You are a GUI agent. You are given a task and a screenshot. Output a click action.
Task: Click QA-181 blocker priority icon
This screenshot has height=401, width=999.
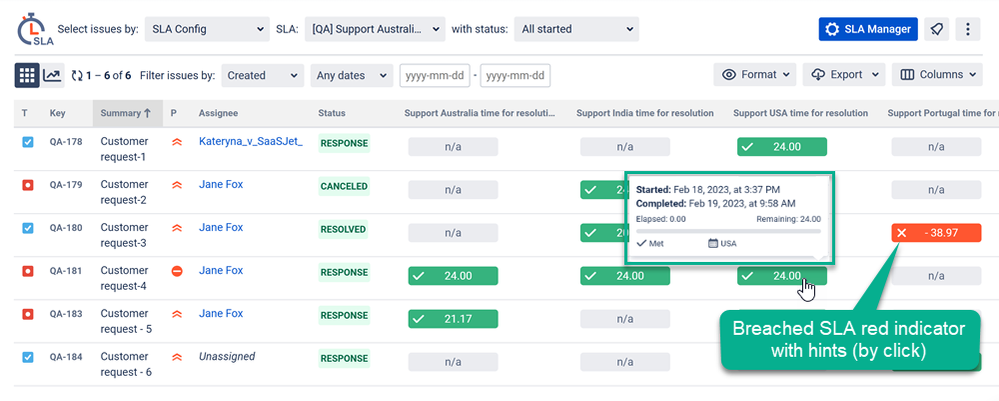click(177, 271)
